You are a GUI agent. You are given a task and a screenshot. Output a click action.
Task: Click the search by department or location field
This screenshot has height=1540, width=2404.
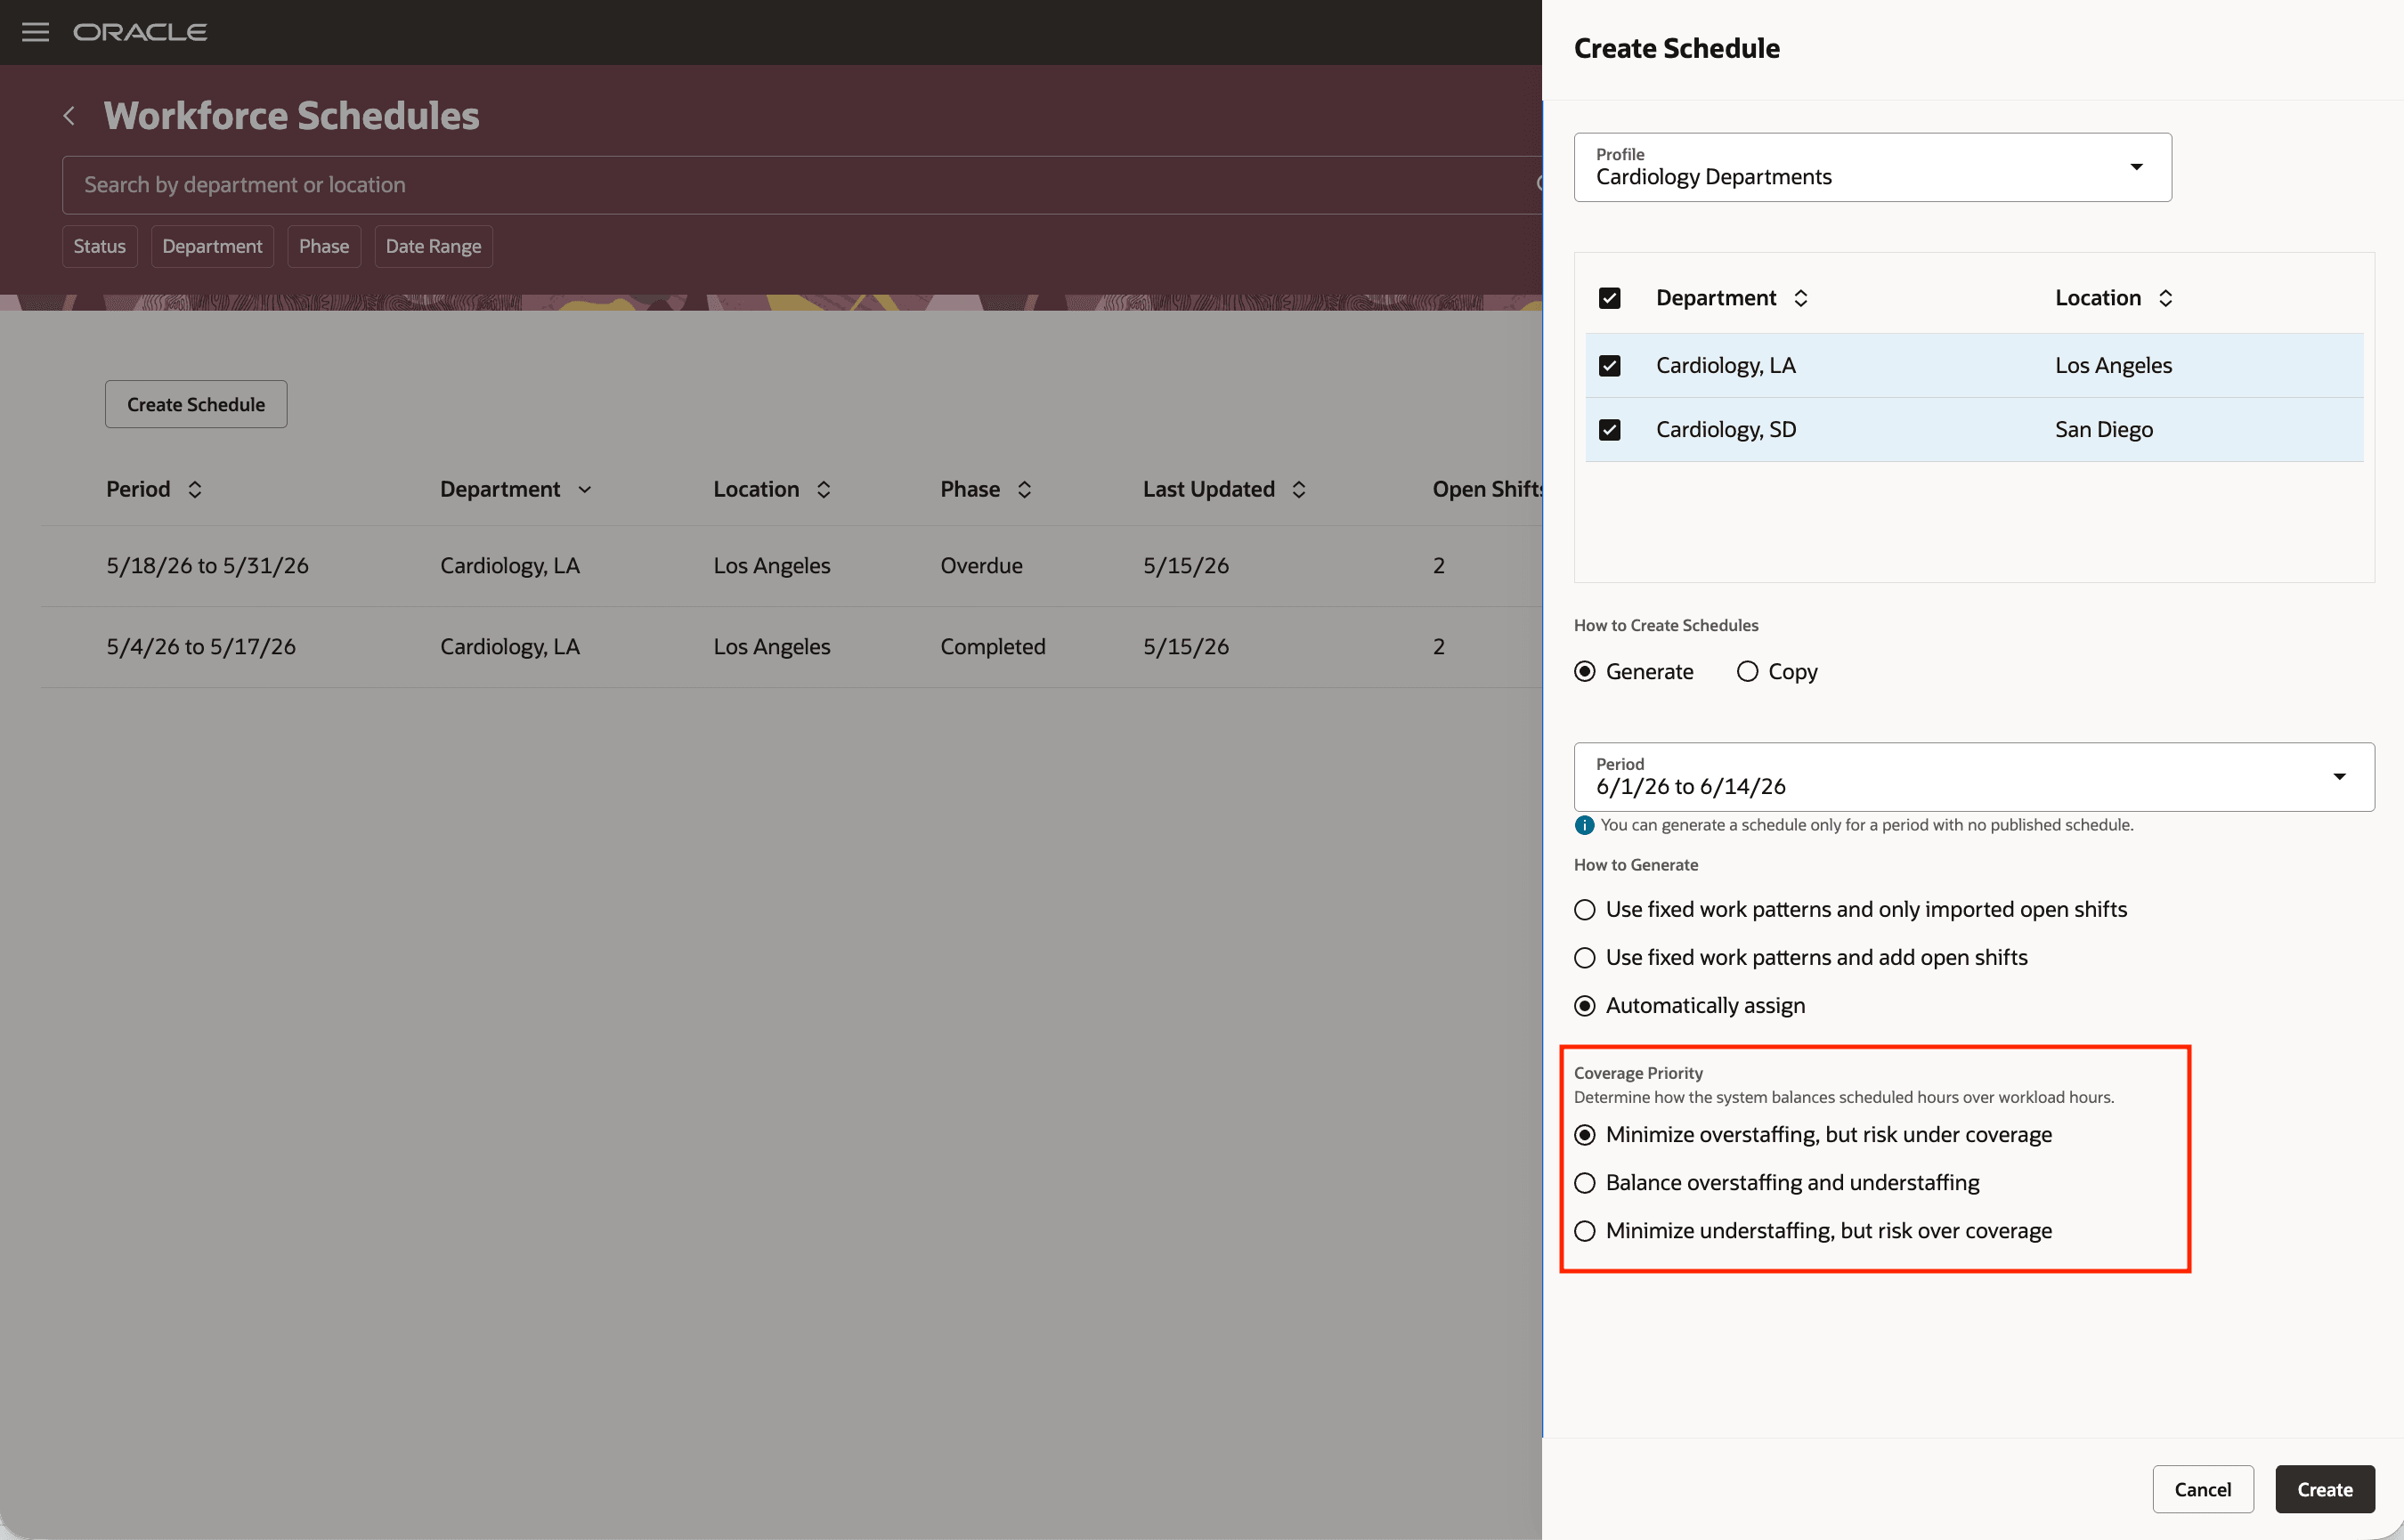pyautogui.click(x=800, y=185)
